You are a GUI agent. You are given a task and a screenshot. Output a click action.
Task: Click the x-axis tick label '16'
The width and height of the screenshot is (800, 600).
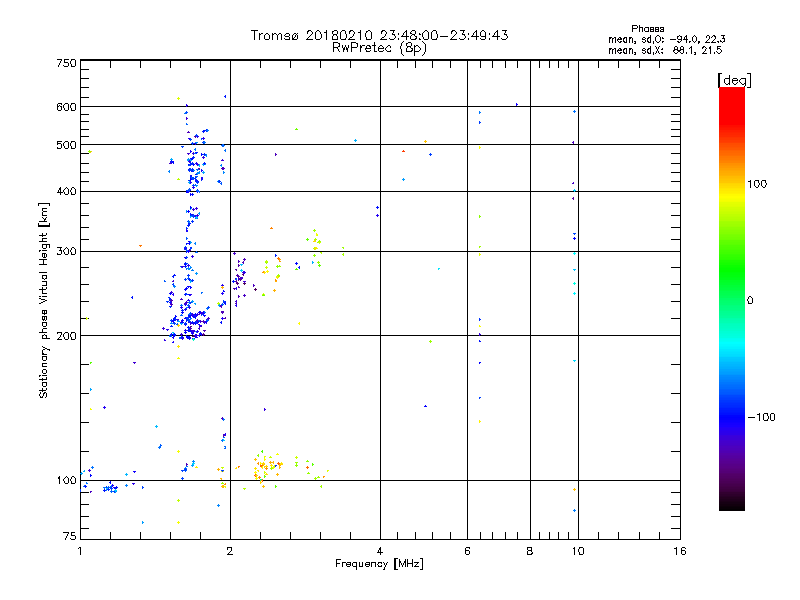[x=680, y=551]
